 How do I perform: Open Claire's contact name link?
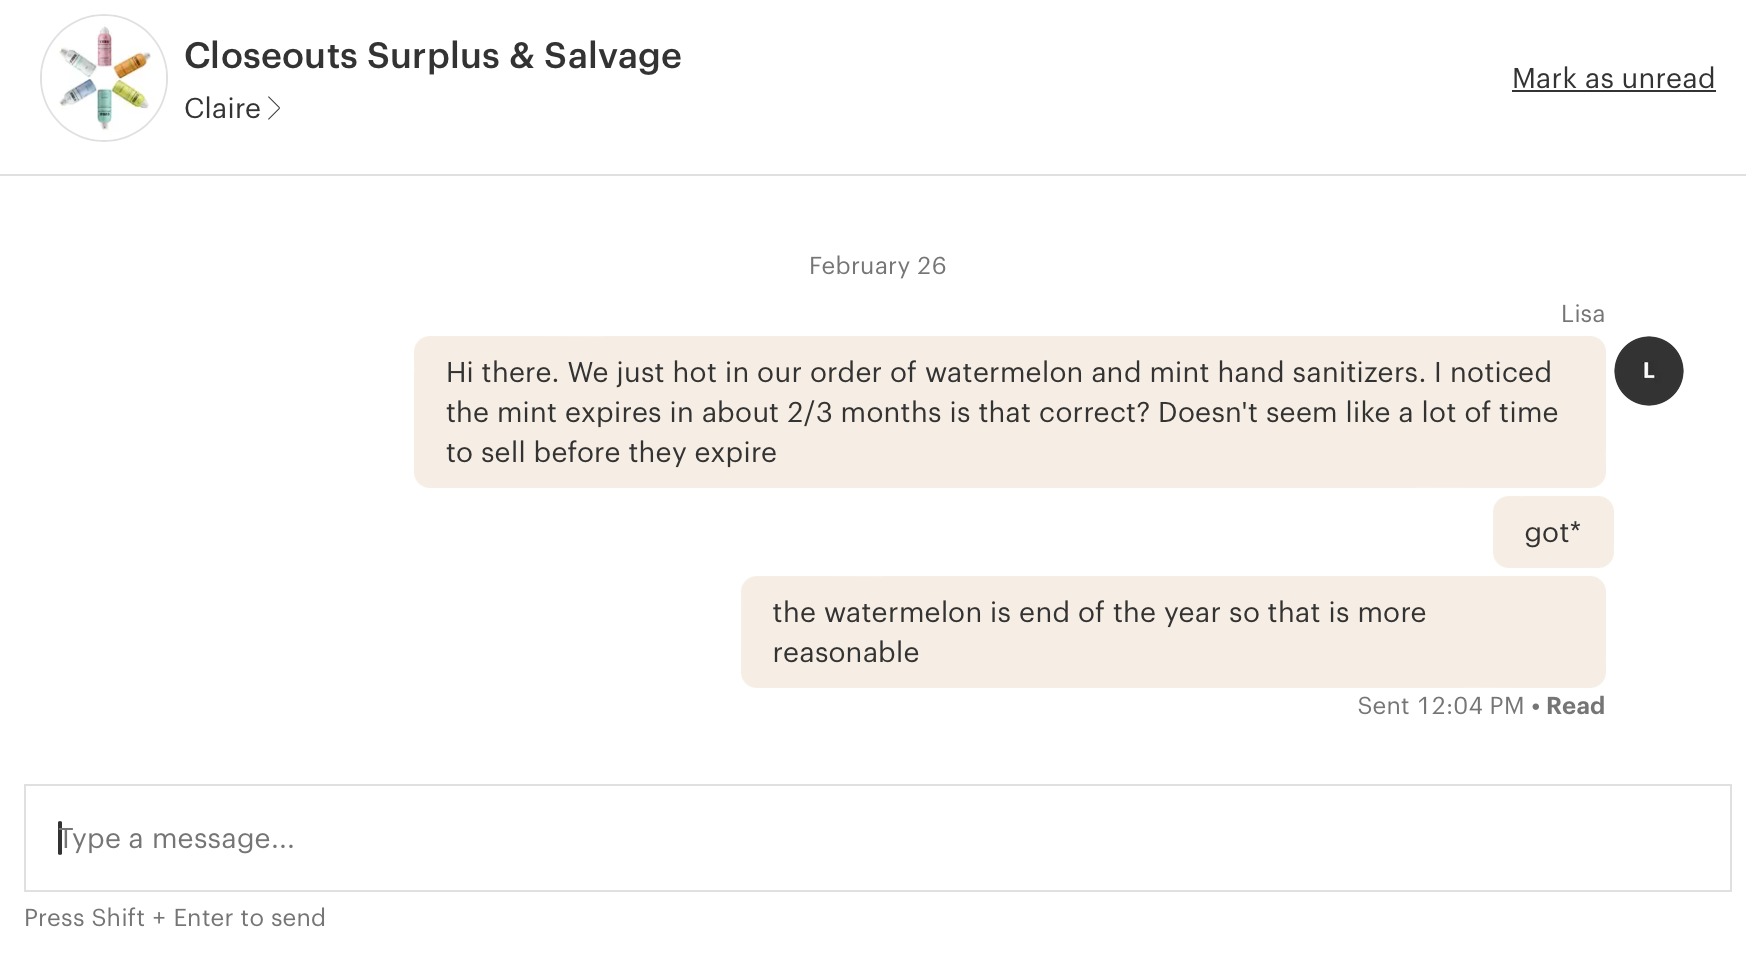click(222, 108)
